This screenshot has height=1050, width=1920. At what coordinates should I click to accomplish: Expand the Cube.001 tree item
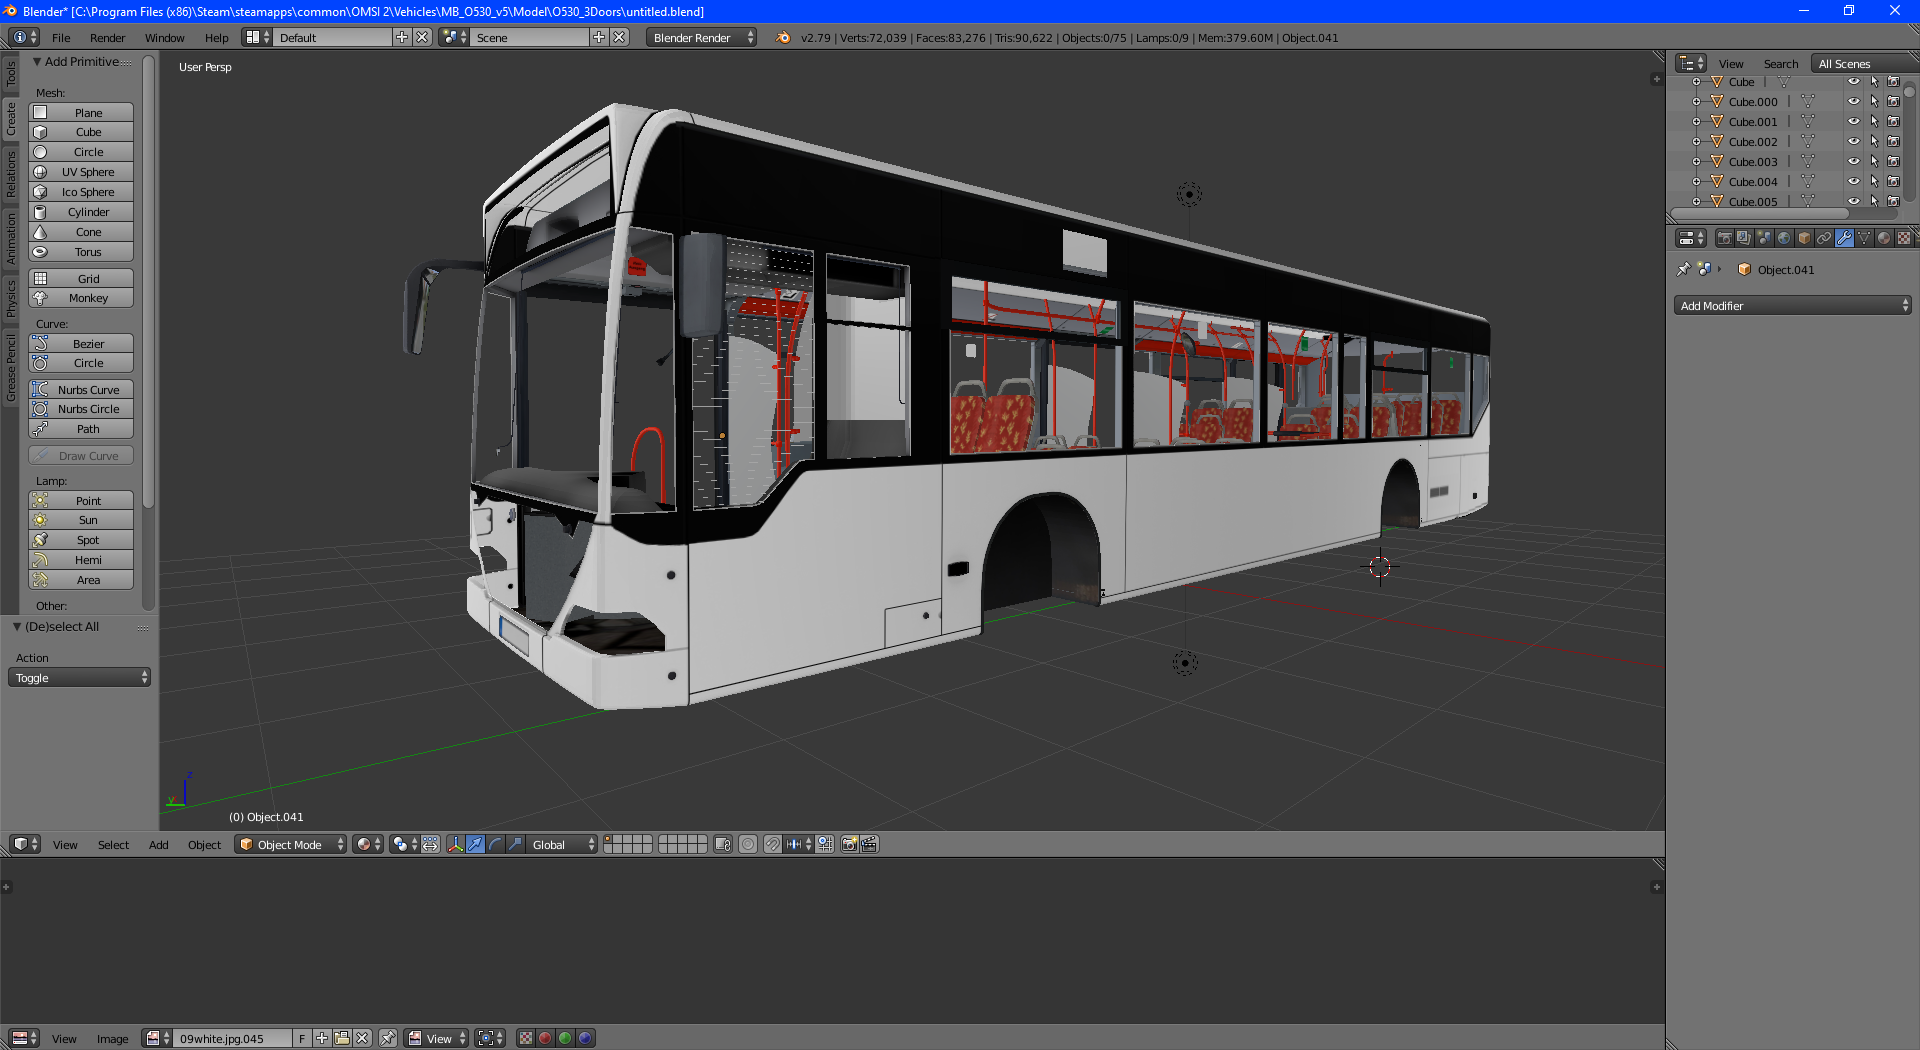[x=1696, y=122]
